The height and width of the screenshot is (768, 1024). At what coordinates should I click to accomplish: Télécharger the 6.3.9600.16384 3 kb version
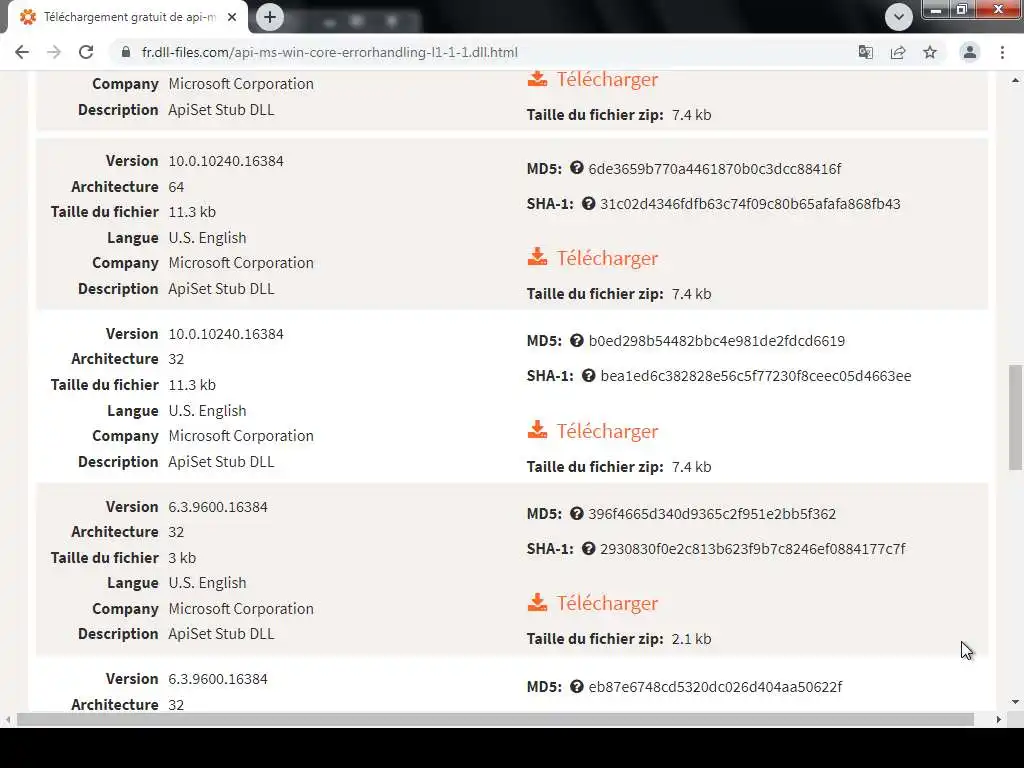(607, 603)
